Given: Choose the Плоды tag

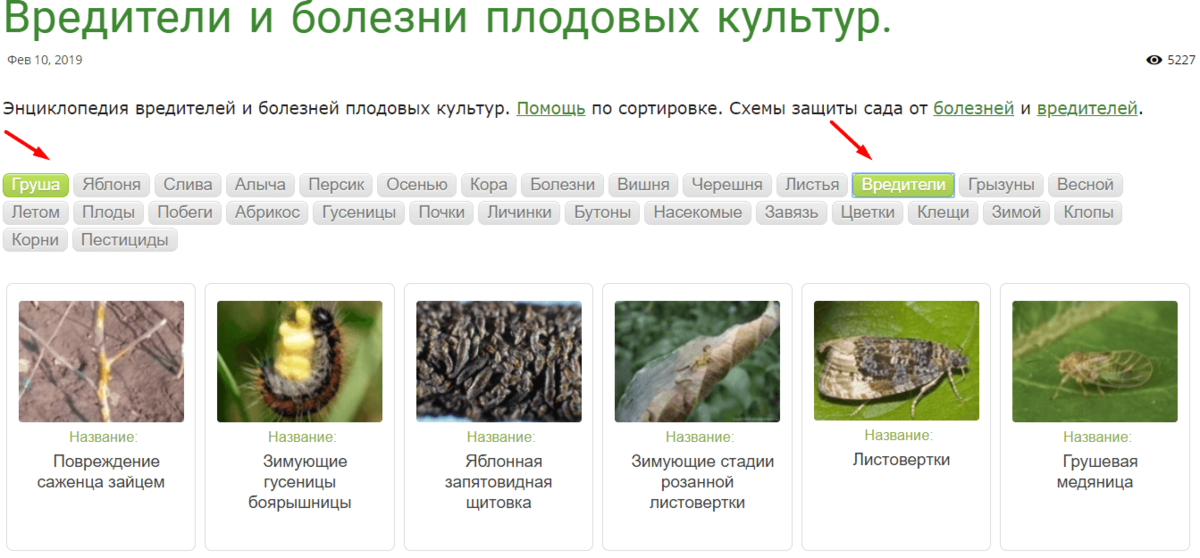Looking at the screenshot, I should coord(109,212).
